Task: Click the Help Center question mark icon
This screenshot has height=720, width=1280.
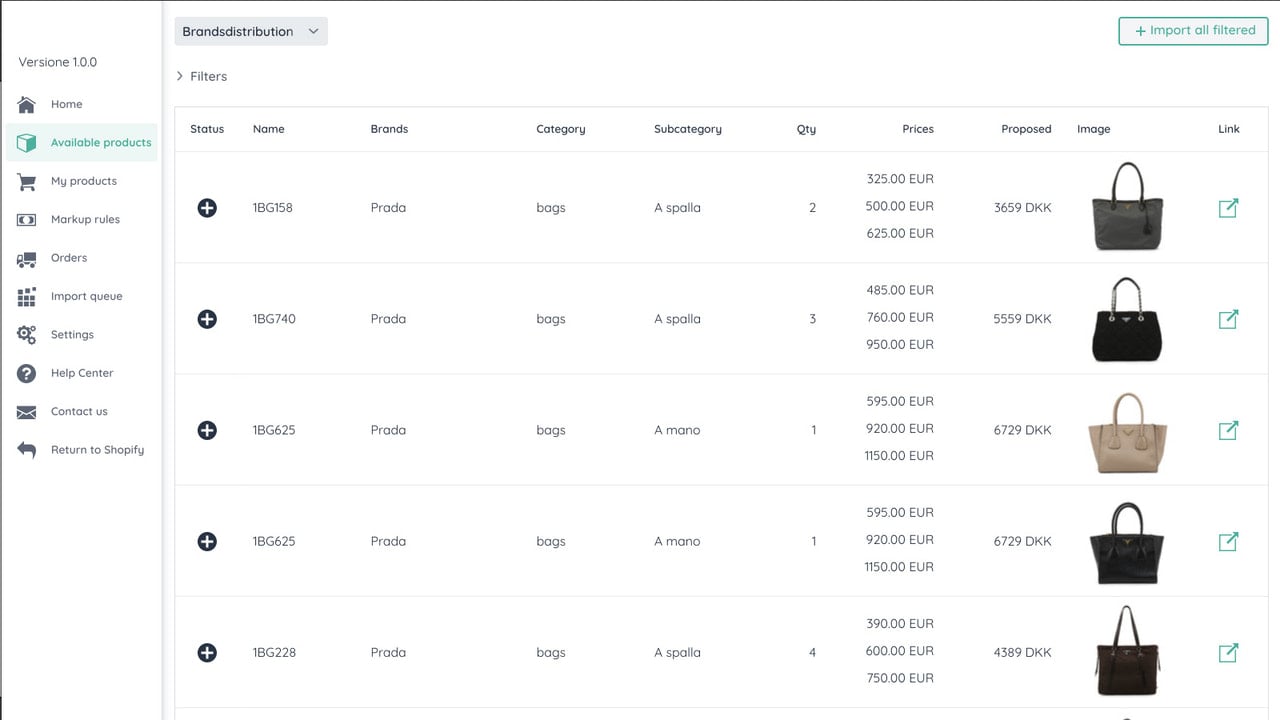Action: (x=27, y=373)
